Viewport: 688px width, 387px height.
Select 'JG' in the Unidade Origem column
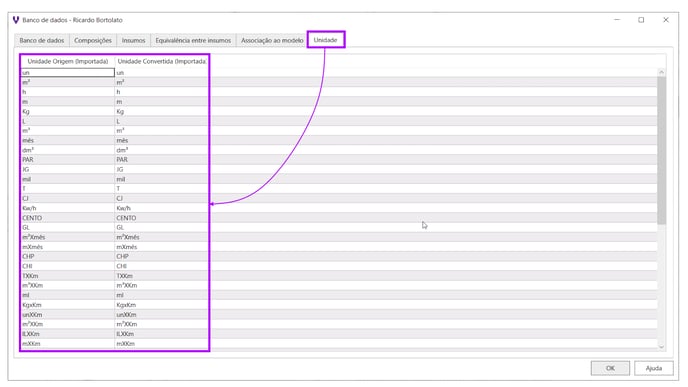68,169
